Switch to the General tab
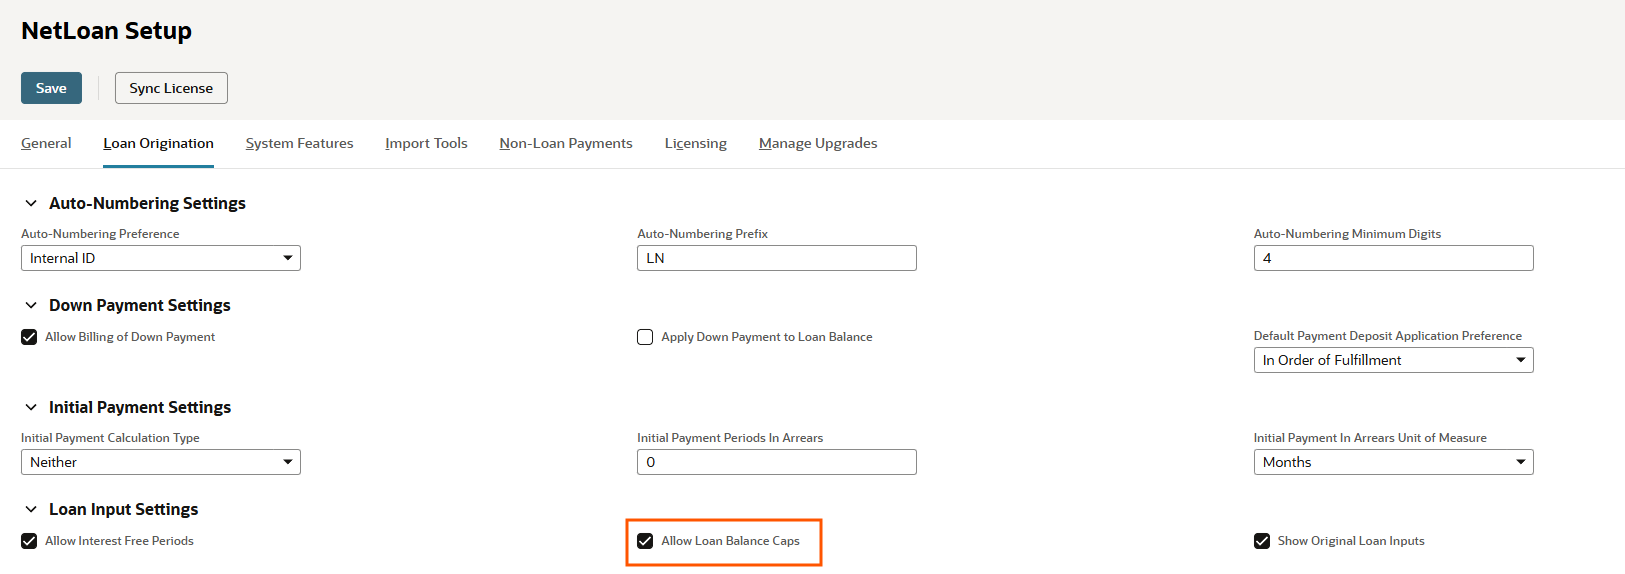The image size is (1625, 574). 46,143
